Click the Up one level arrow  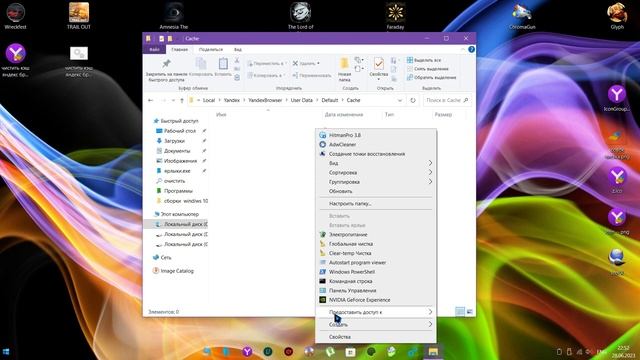coord(182,100)
